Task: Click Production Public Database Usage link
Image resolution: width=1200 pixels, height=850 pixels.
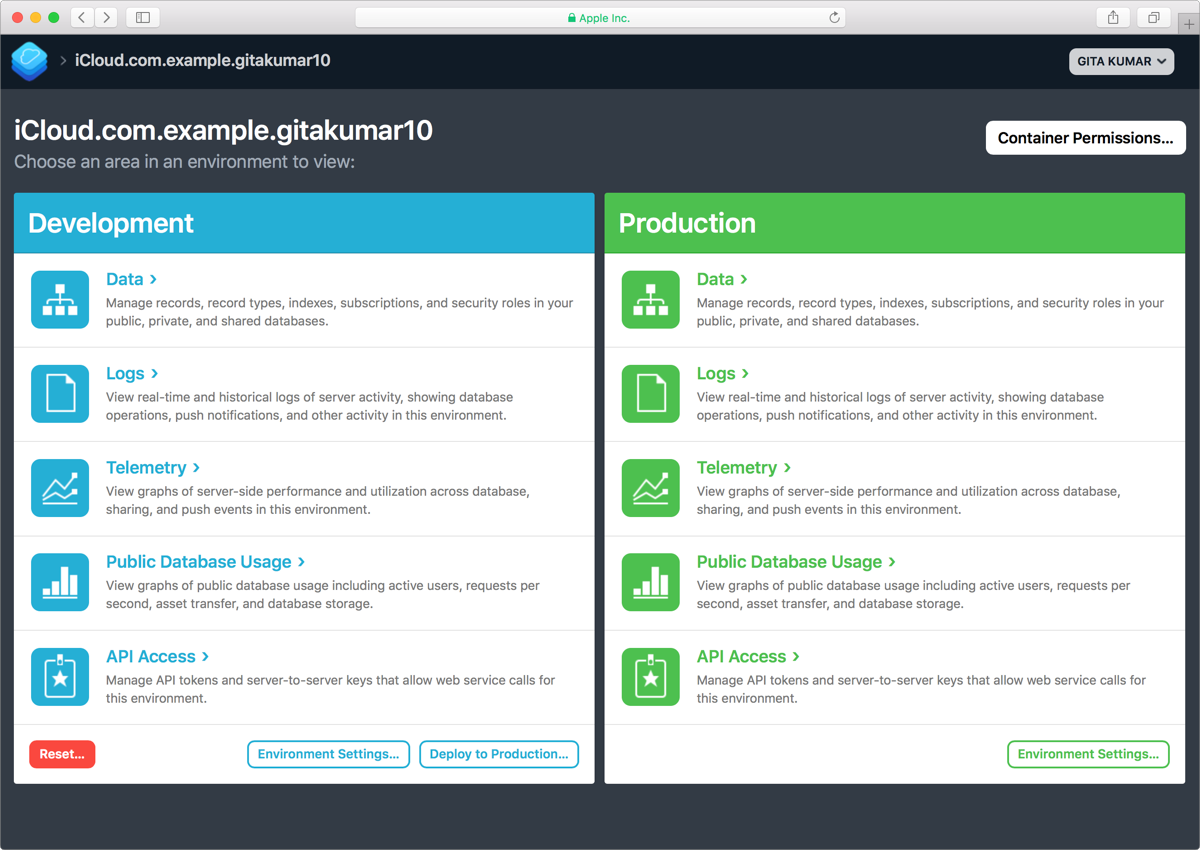Action: [796, 562]
